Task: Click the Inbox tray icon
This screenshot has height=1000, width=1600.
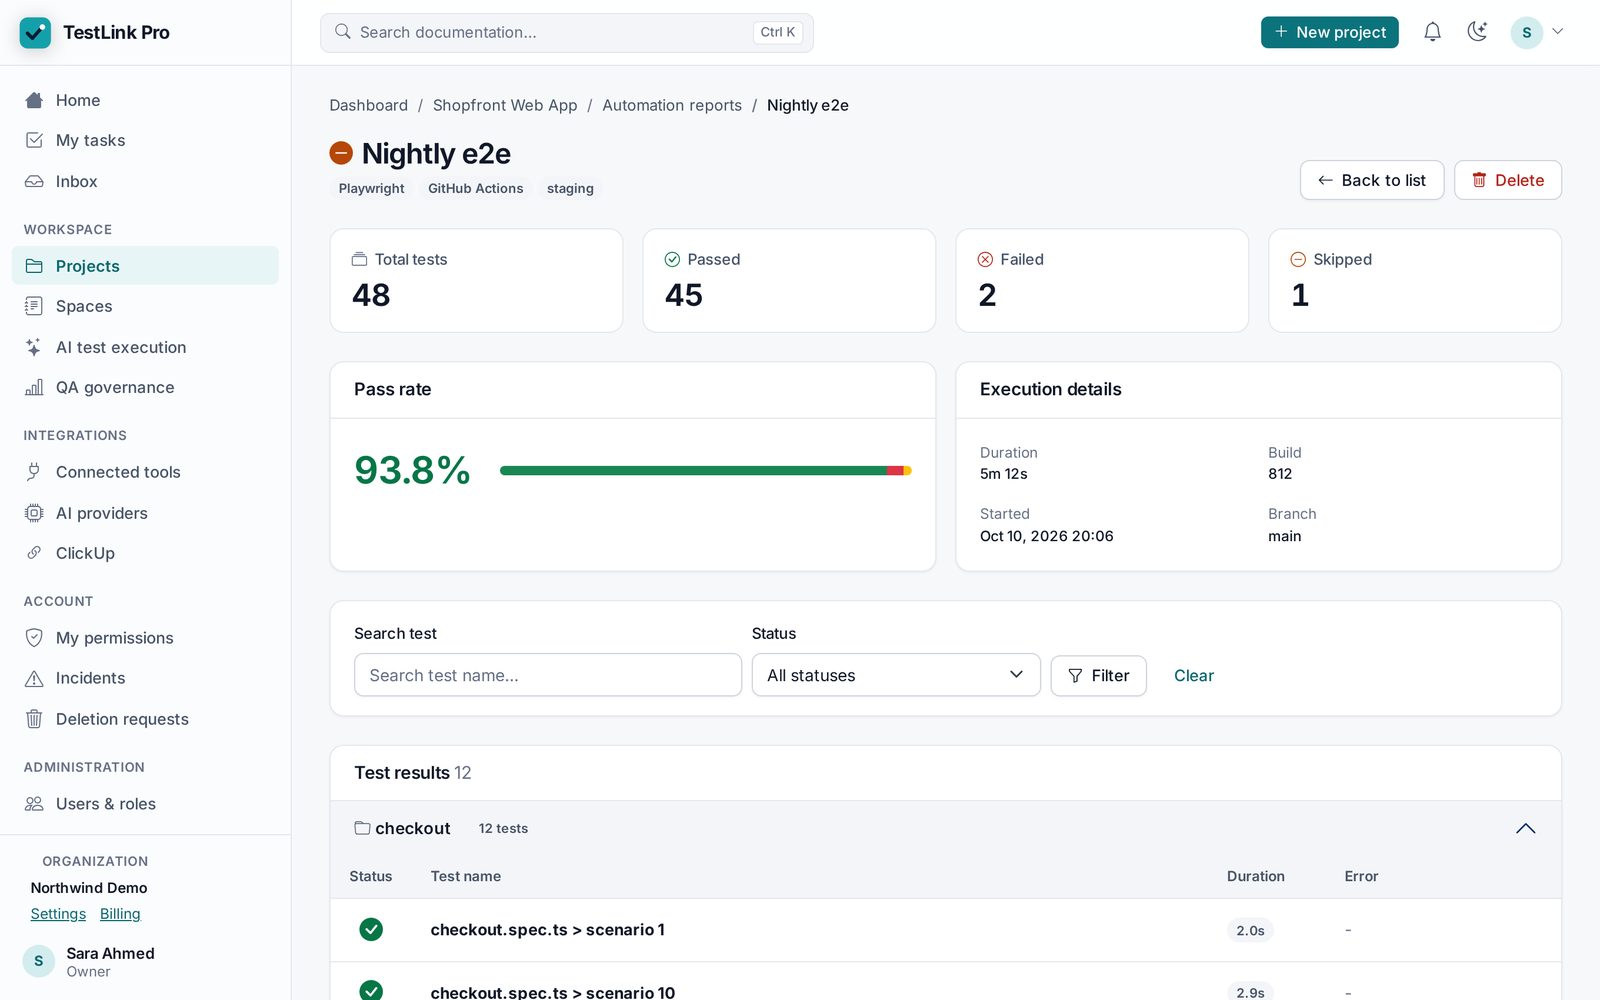Action: (34, 181)
